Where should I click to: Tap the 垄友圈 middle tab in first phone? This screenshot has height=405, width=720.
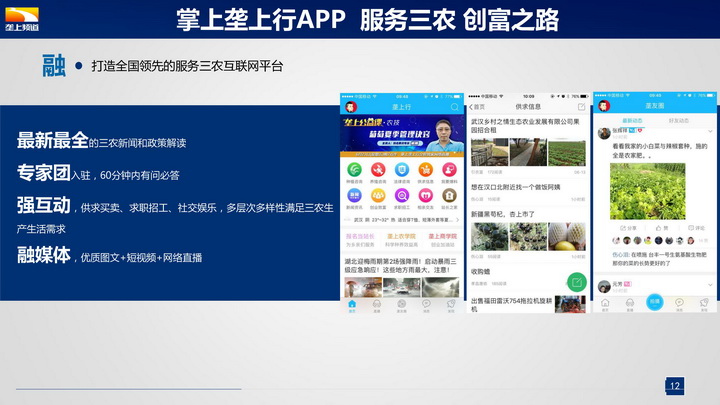tap(401, 304)
